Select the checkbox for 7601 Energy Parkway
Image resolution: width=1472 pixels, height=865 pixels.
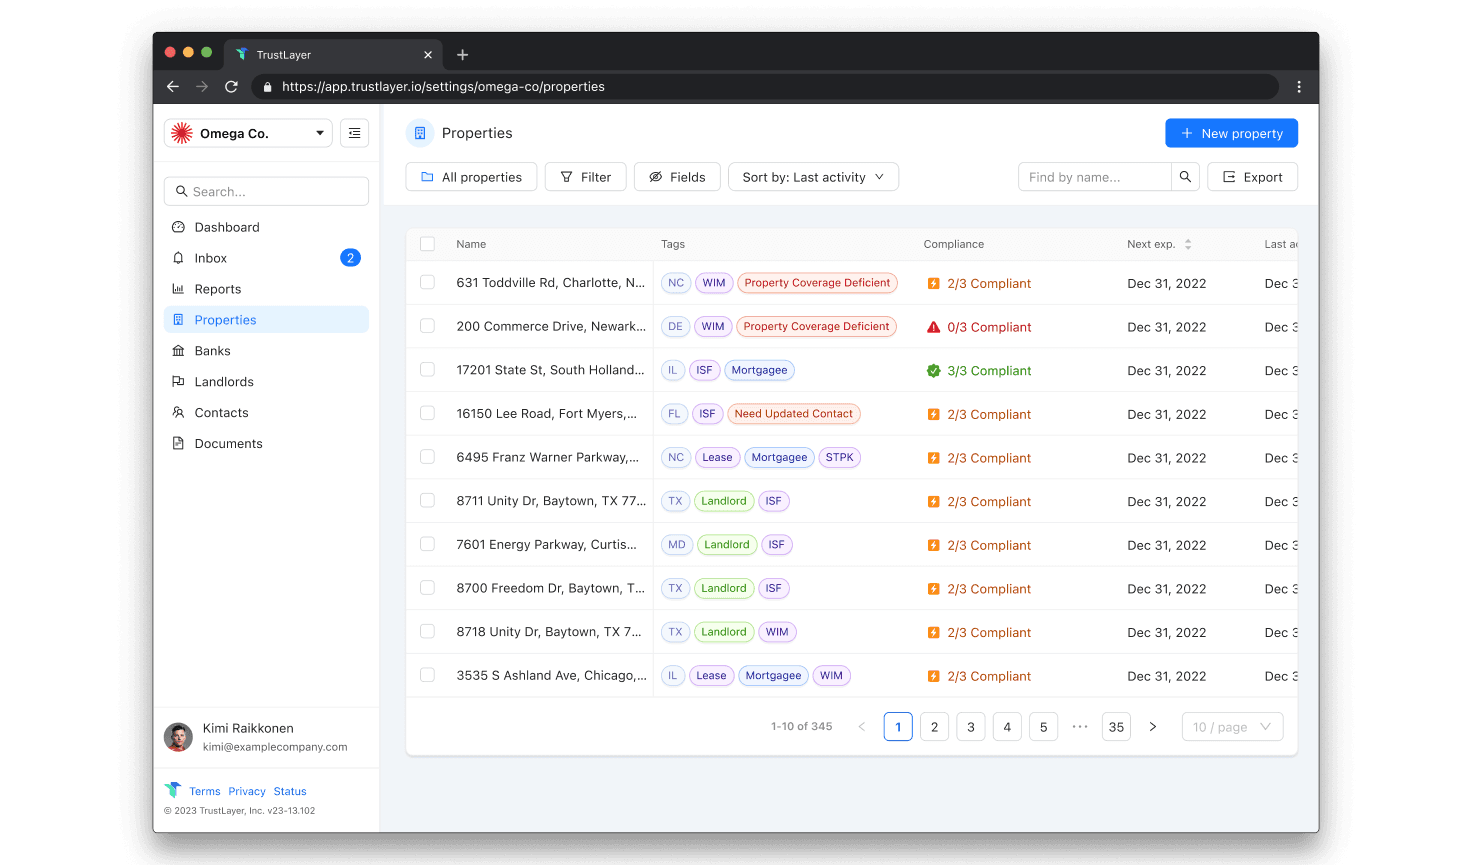[427, 544]
